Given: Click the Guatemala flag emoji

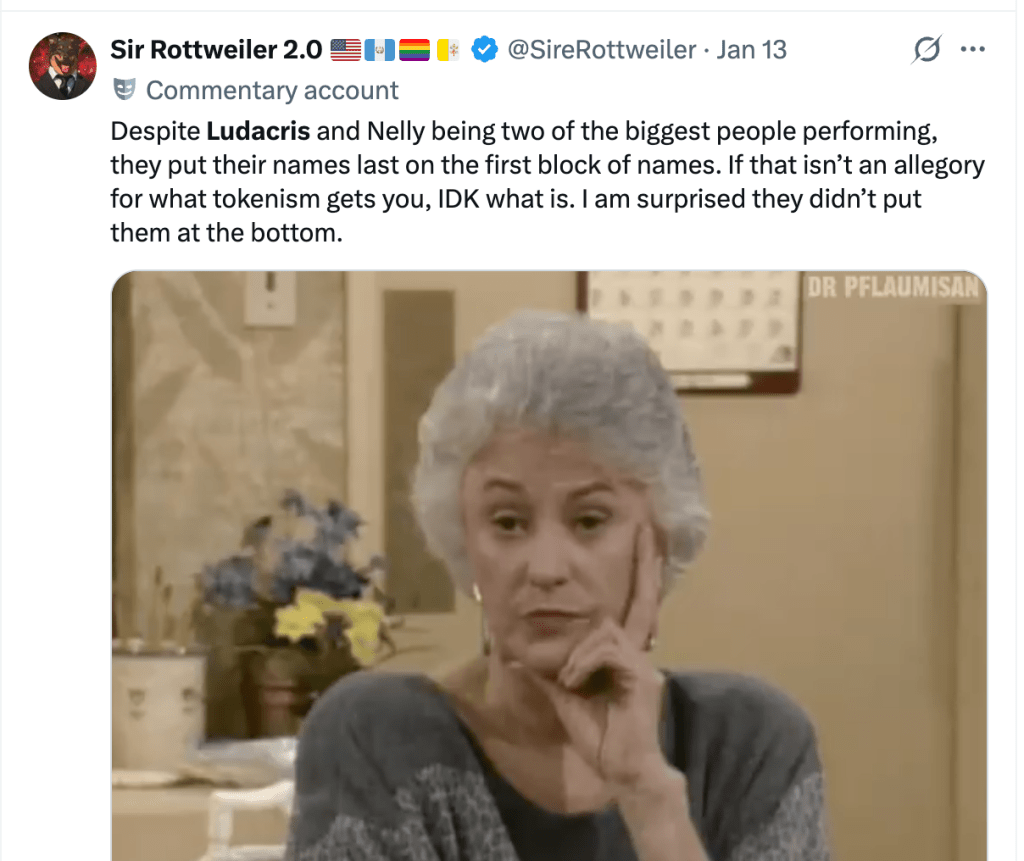Looking at the screenshot, I should tap(379, 50).
